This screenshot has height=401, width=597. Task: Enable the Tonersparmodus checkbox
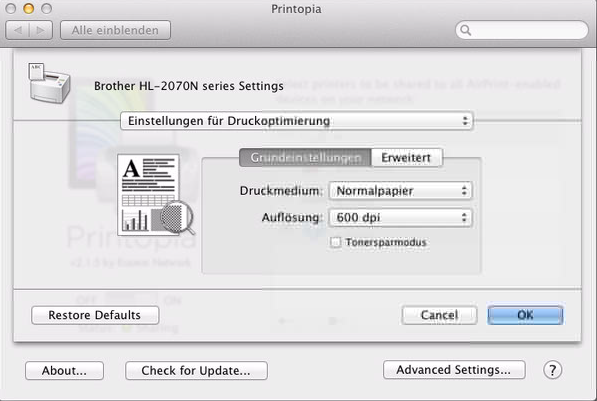click(335, 242)
